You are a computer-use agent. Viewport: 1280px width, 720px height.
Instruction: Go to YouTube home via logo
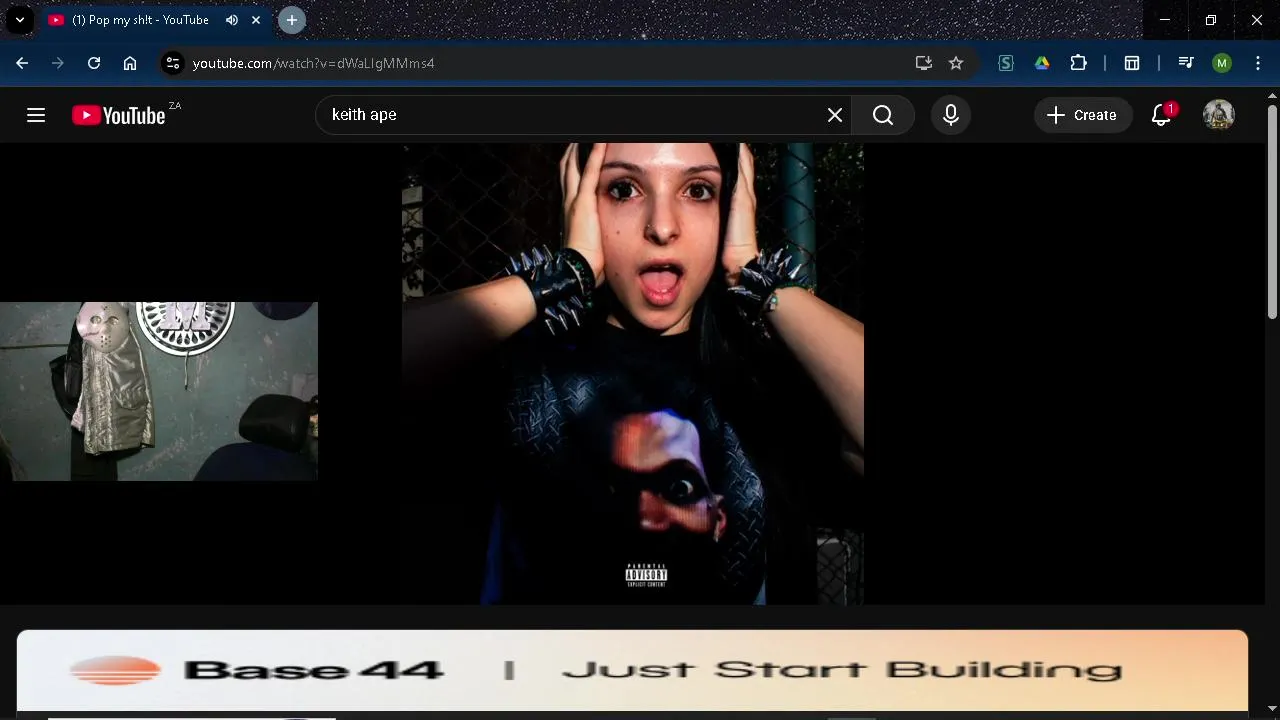tap(119, 116)
